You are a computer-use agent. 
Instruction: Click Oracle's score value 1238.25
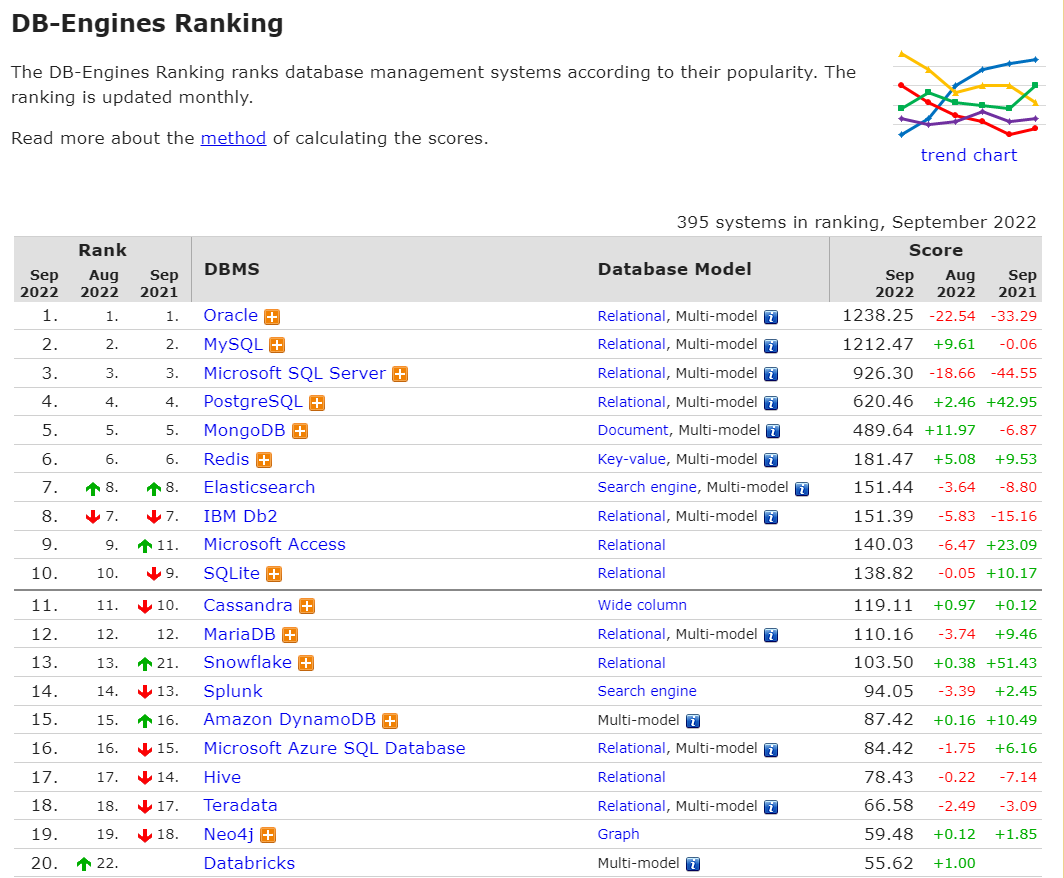tap(877, 316)
